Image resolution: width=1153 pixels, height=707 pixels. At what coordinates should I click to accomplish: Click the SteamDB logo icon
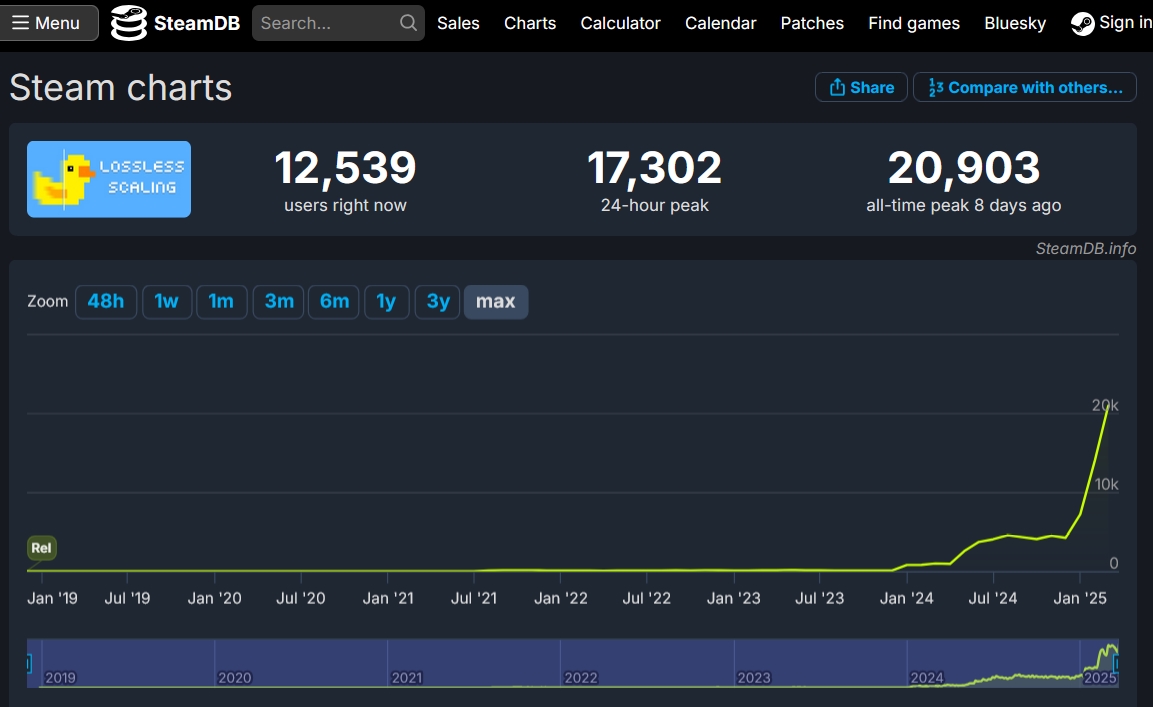coord(129,23)
